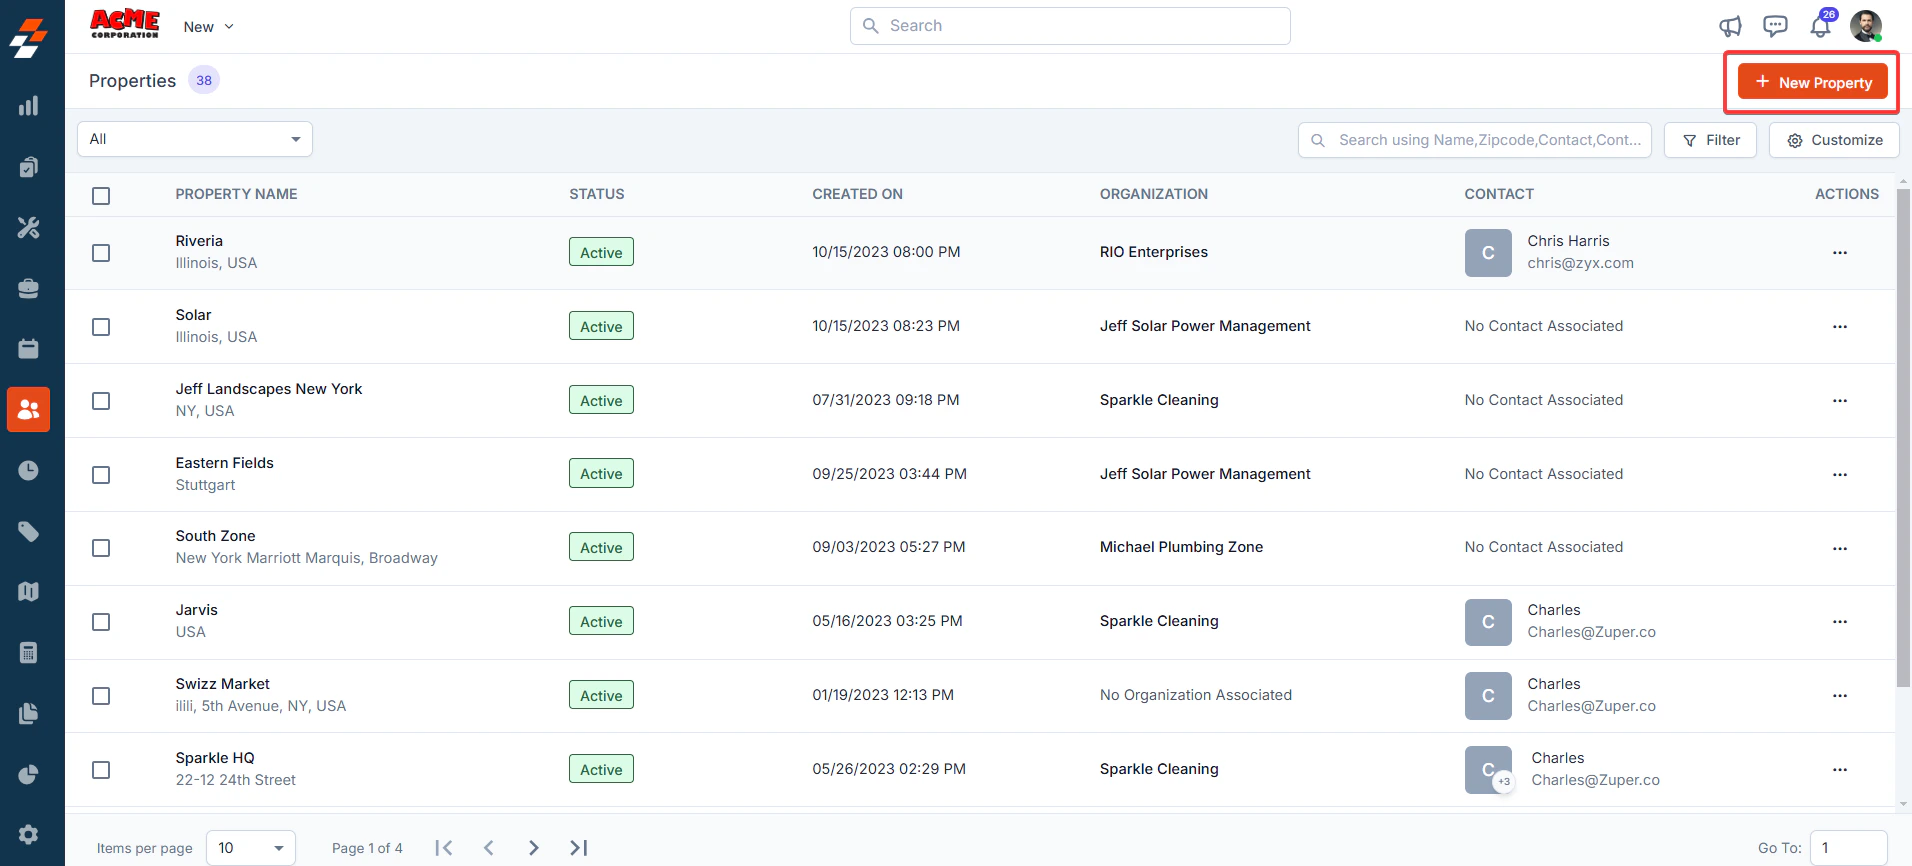Open the bar-chart dashboard icon in sidebar
Screen dimensions: 1912x866
click(28, 106)
